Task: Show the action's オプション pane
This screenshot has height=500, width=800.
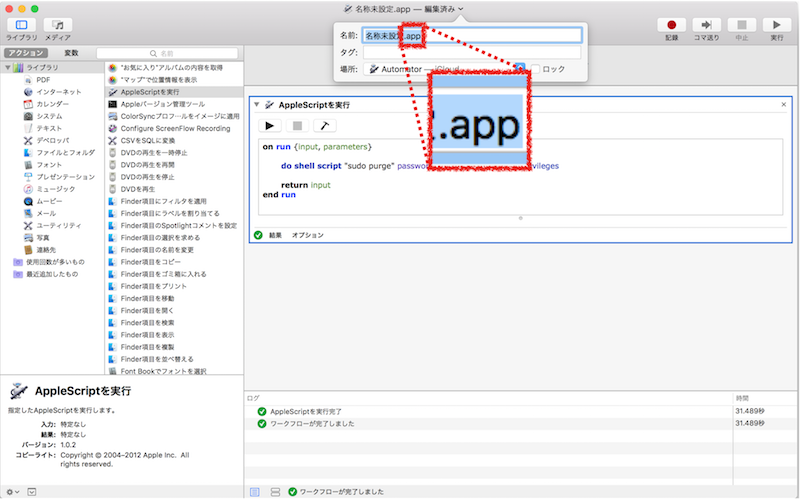Action: pyautogui.click(x=308, y=235)
